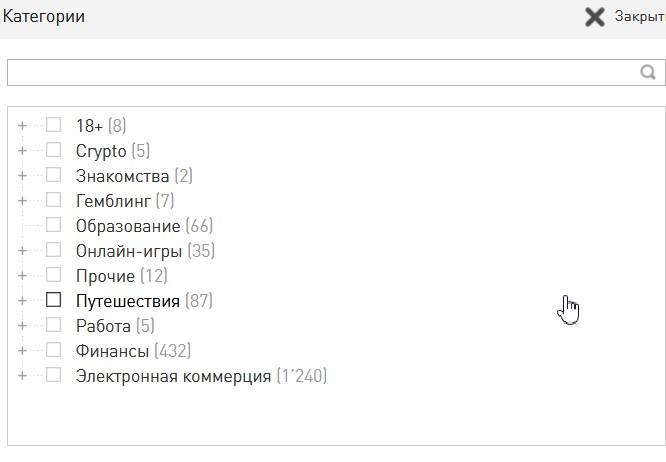Expand the Гемблинг node
Screen dimensions: 666x462
(22, 200)
